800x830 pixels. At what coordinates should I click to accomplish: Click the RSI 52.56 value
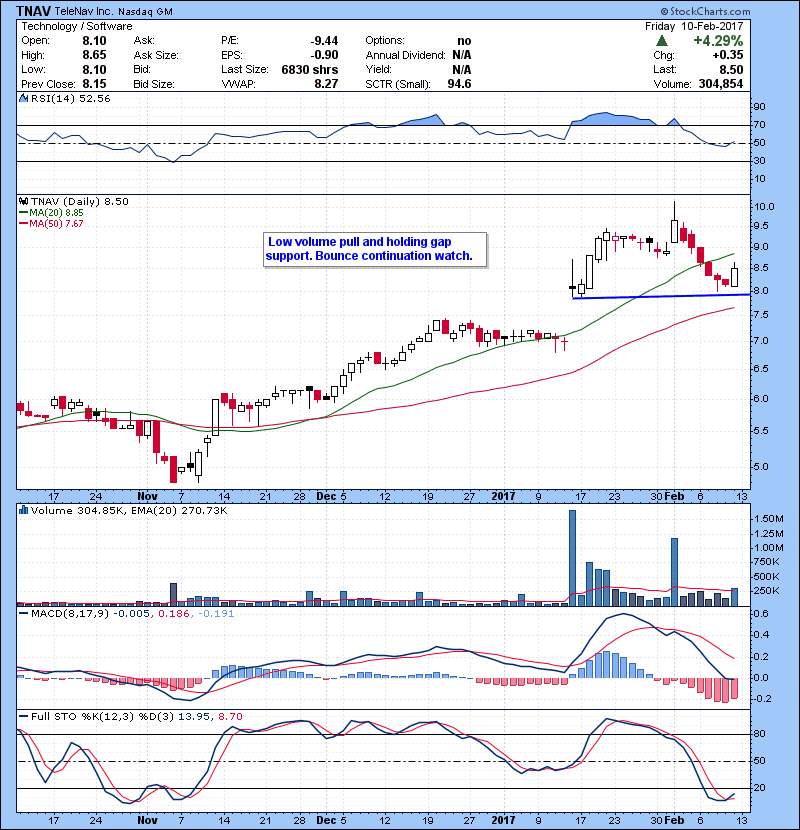point(96,98)
